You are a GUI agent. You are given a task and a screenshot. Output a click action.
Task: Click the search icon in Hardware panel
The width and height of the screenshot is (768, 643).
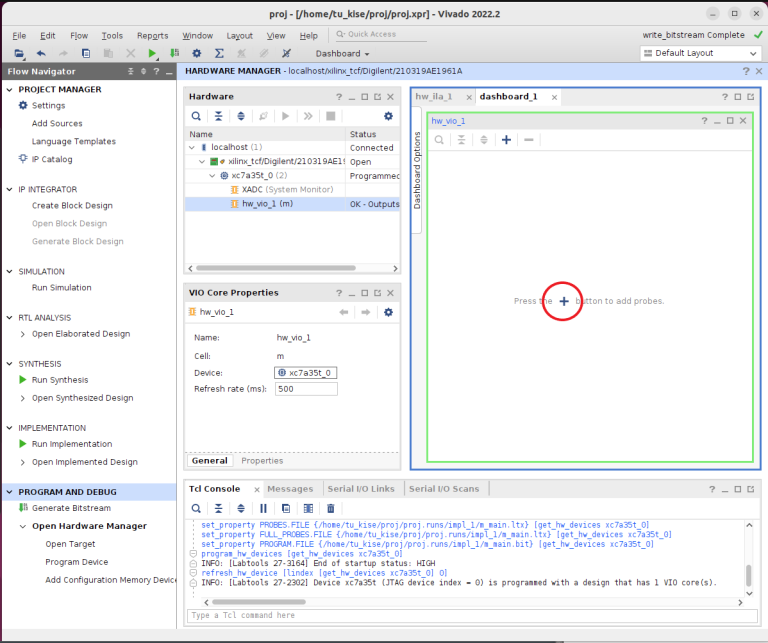click(196, 116)
